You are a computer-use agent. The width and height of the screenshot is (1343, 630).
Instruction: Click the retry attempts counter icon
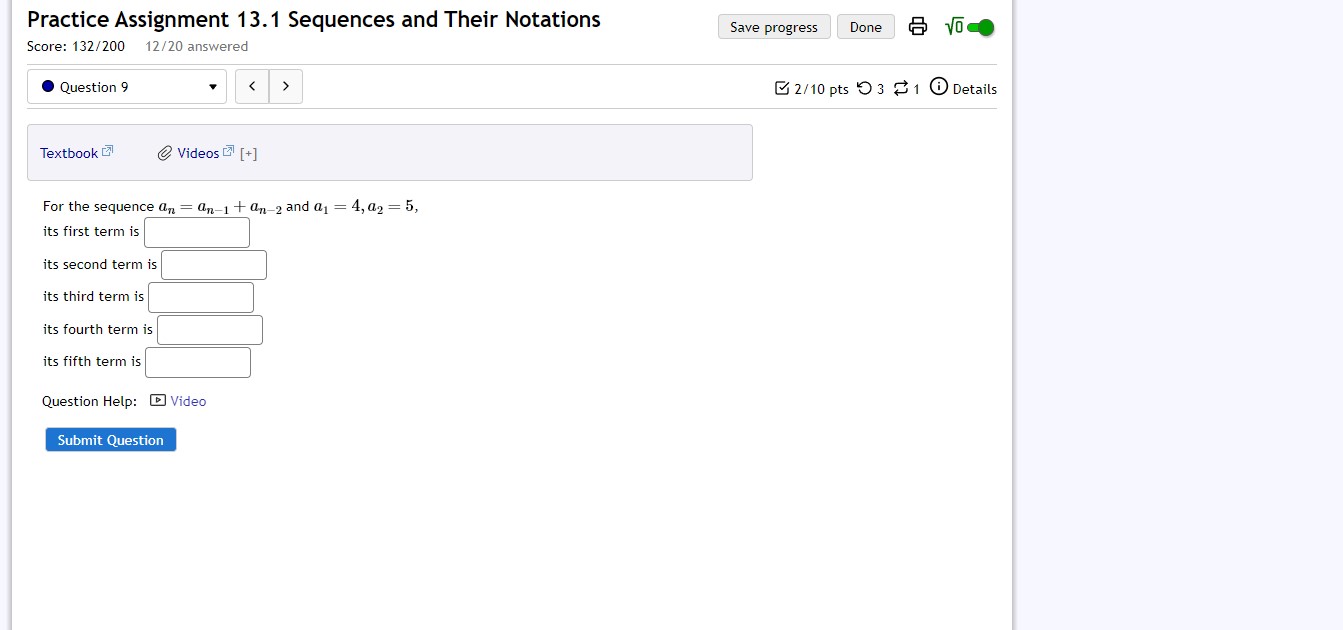866,88
